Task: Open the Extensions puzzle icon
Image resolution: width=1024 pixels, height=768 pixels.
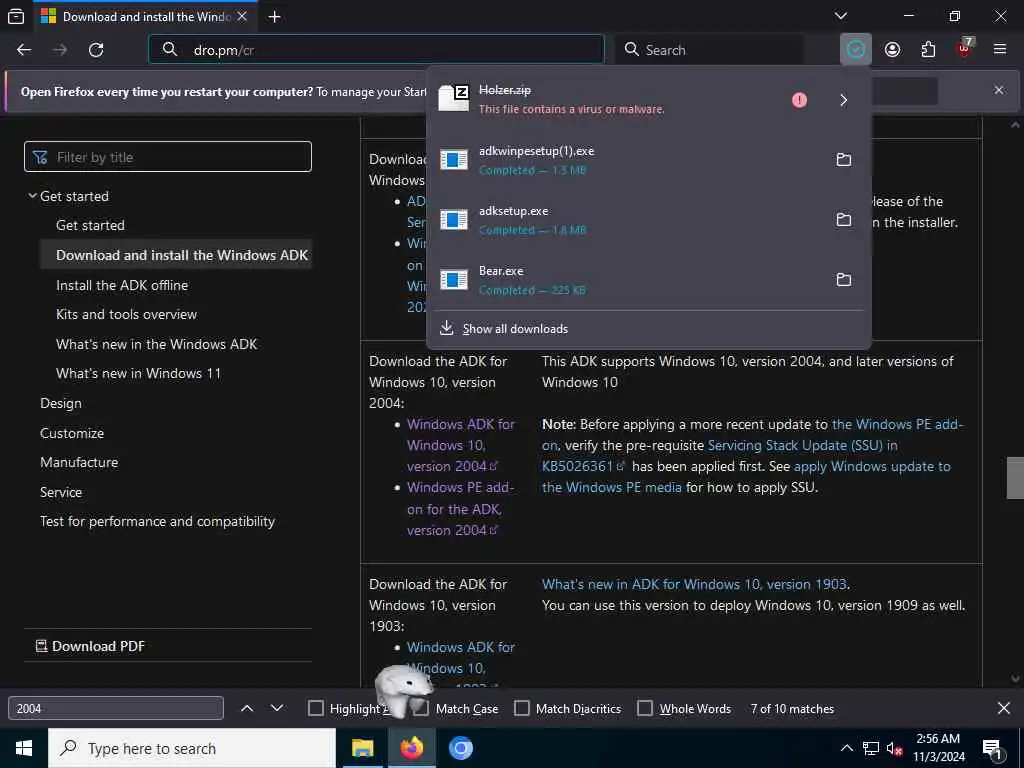Action: click(x=928, y=50)
